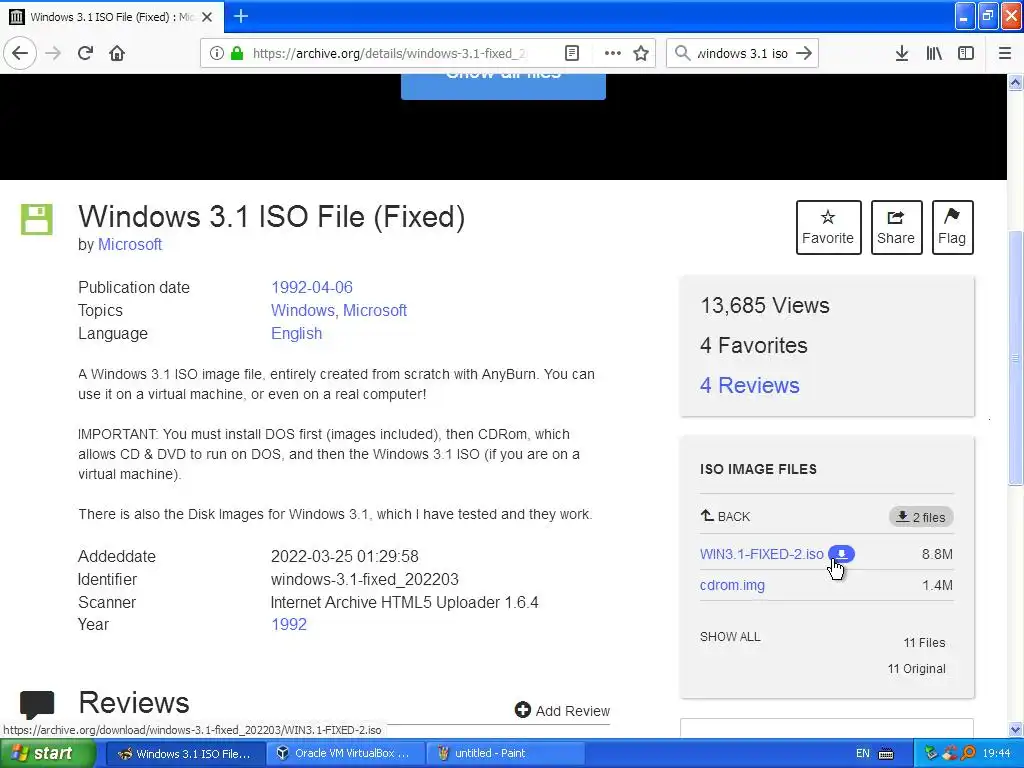Click the search box with windows 3.1 iso
1024x768 pixels.
743,53
